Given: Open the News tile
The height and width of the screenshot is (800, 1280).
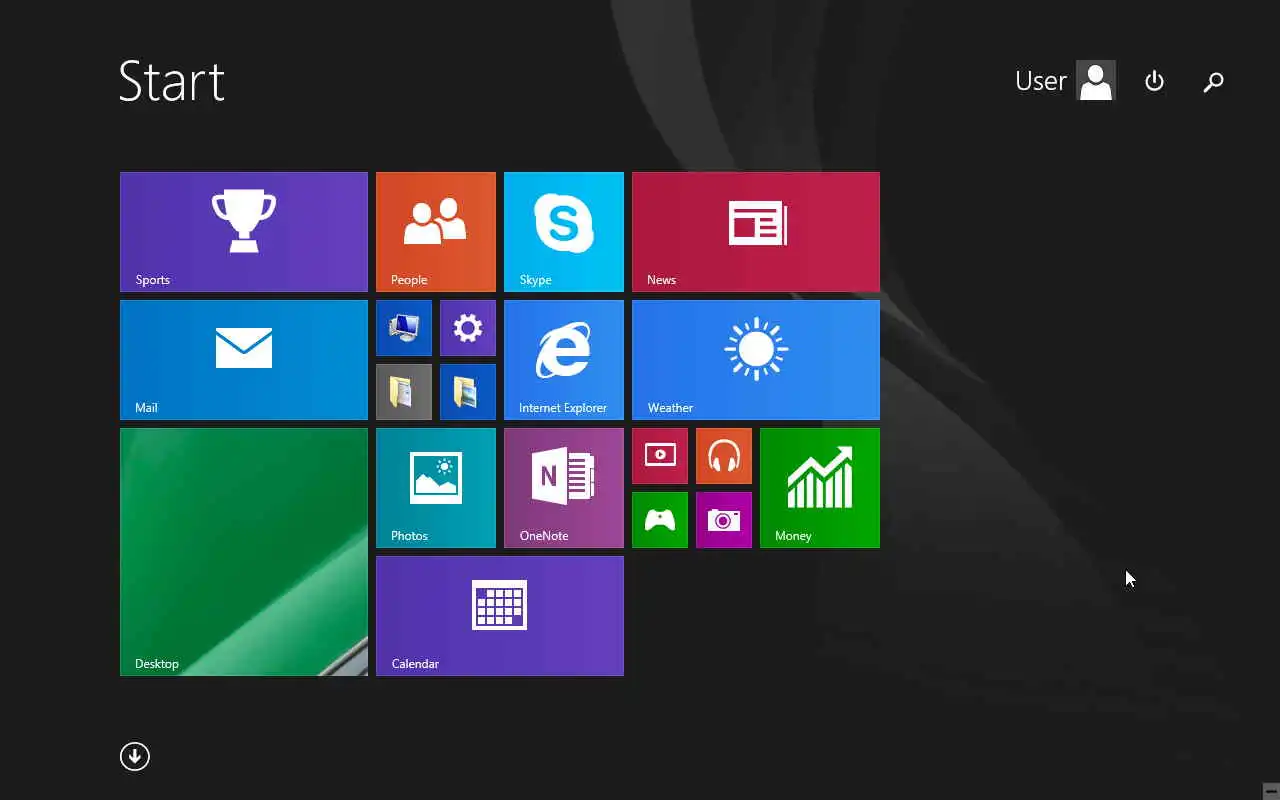Looking at the screenshot, I should 756,232.
